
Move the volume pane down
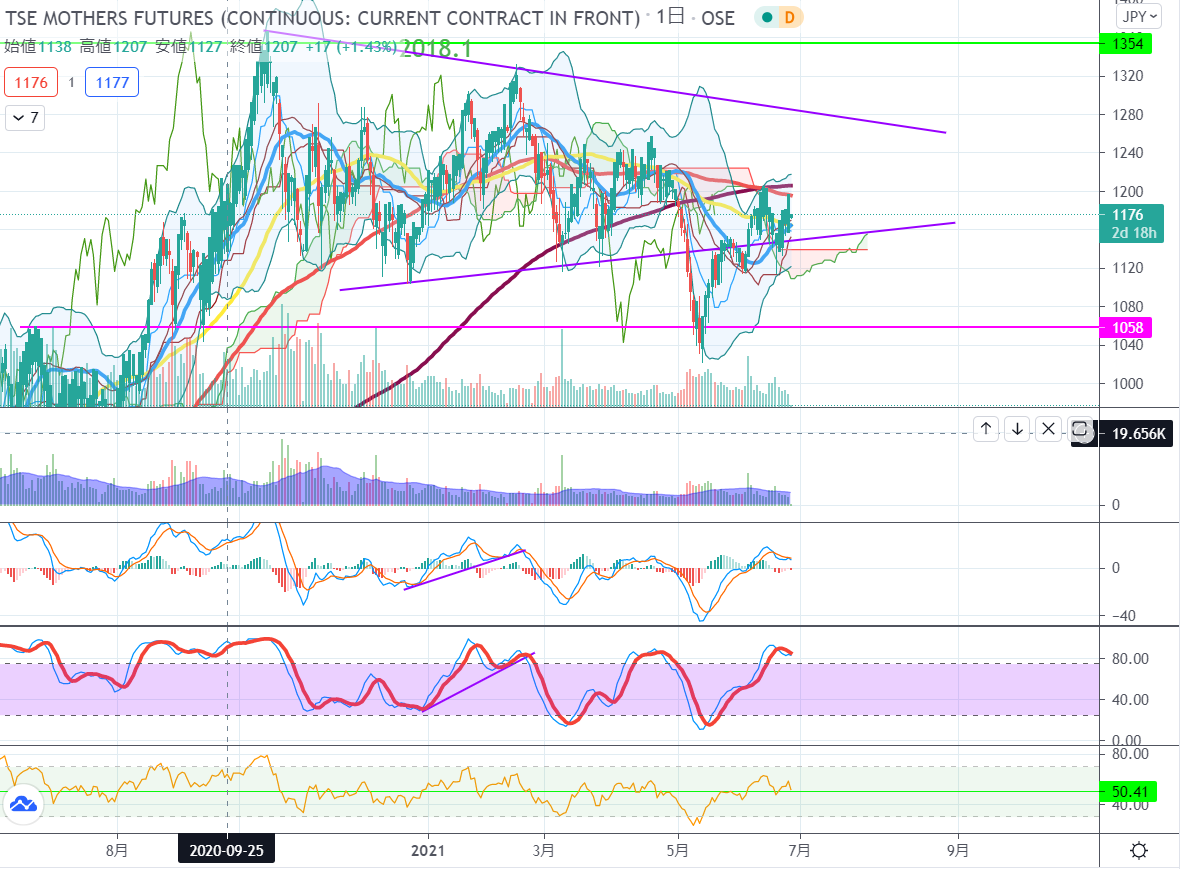point(1017,429)
